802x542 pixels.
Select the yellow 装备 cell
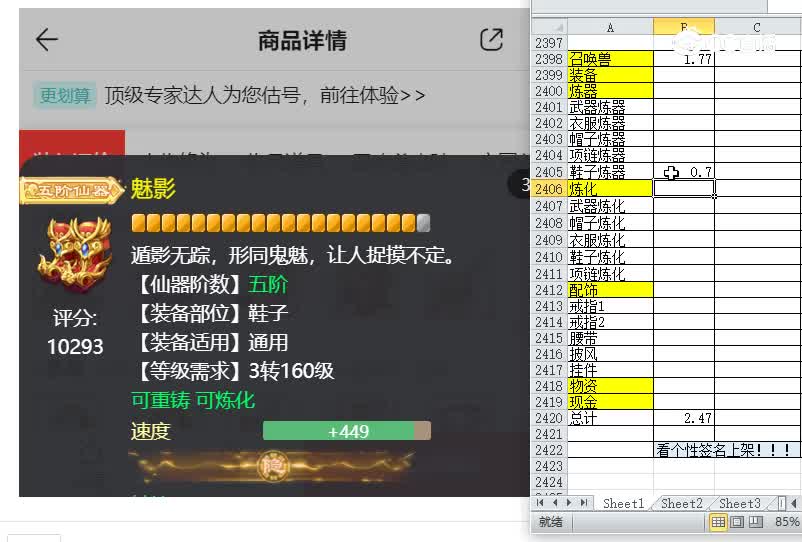tap(610, 75)
